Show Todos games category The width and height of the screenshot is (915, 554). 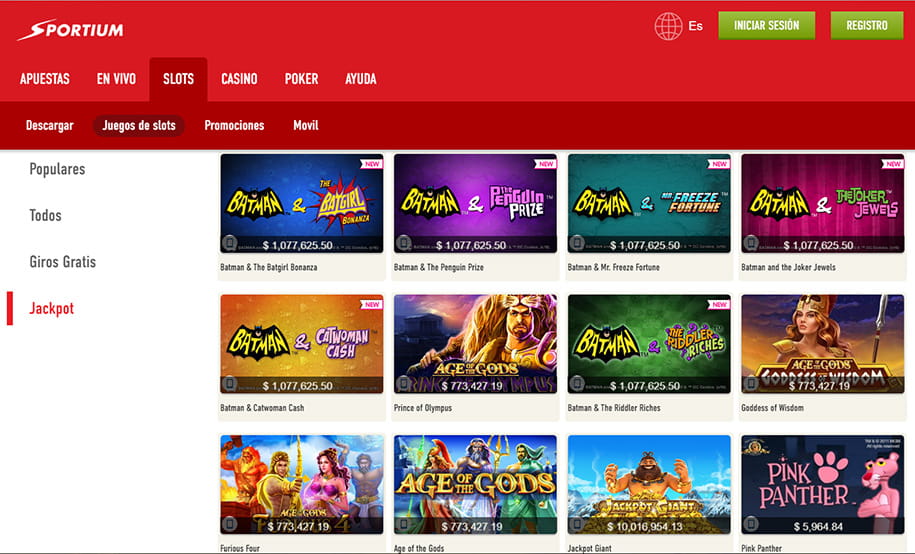pyautogui.click(x=46, y=215)
